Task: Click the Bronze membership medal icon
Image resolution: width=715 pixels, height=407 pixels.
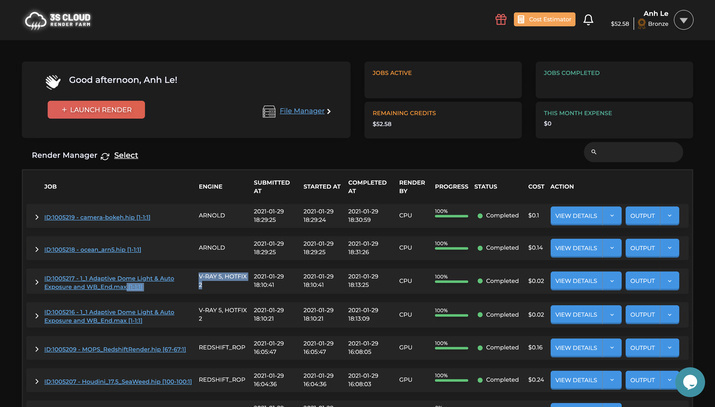Action: click(642, 24)
